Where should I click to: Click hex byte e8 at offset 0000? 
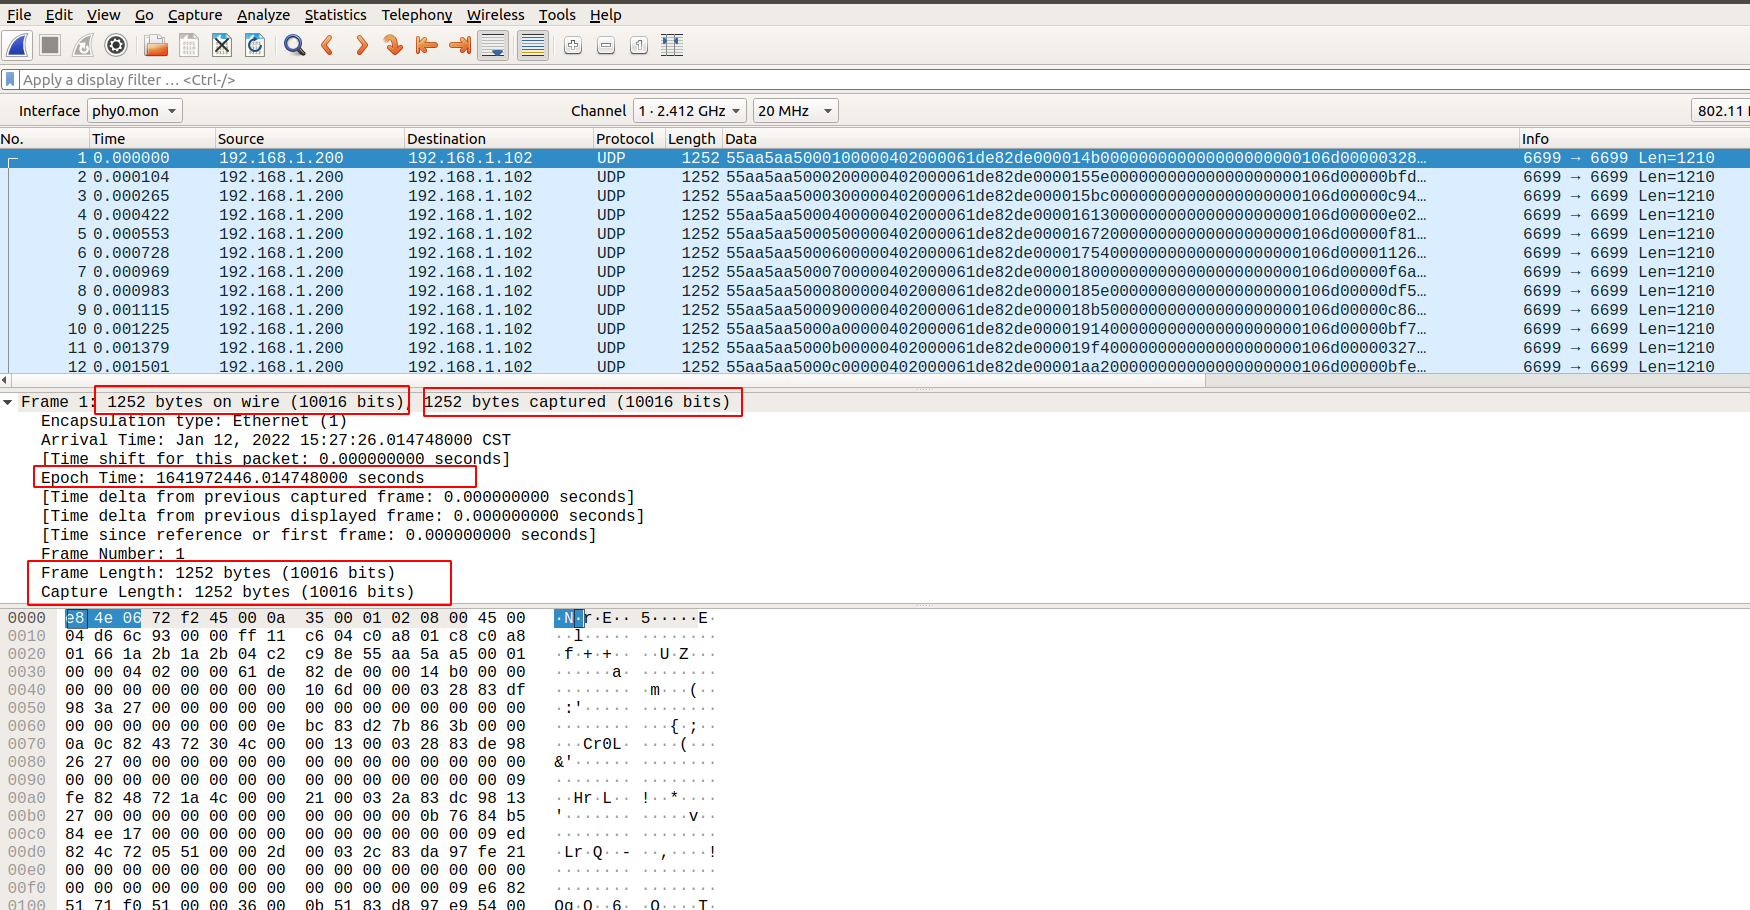pos(75,618)
